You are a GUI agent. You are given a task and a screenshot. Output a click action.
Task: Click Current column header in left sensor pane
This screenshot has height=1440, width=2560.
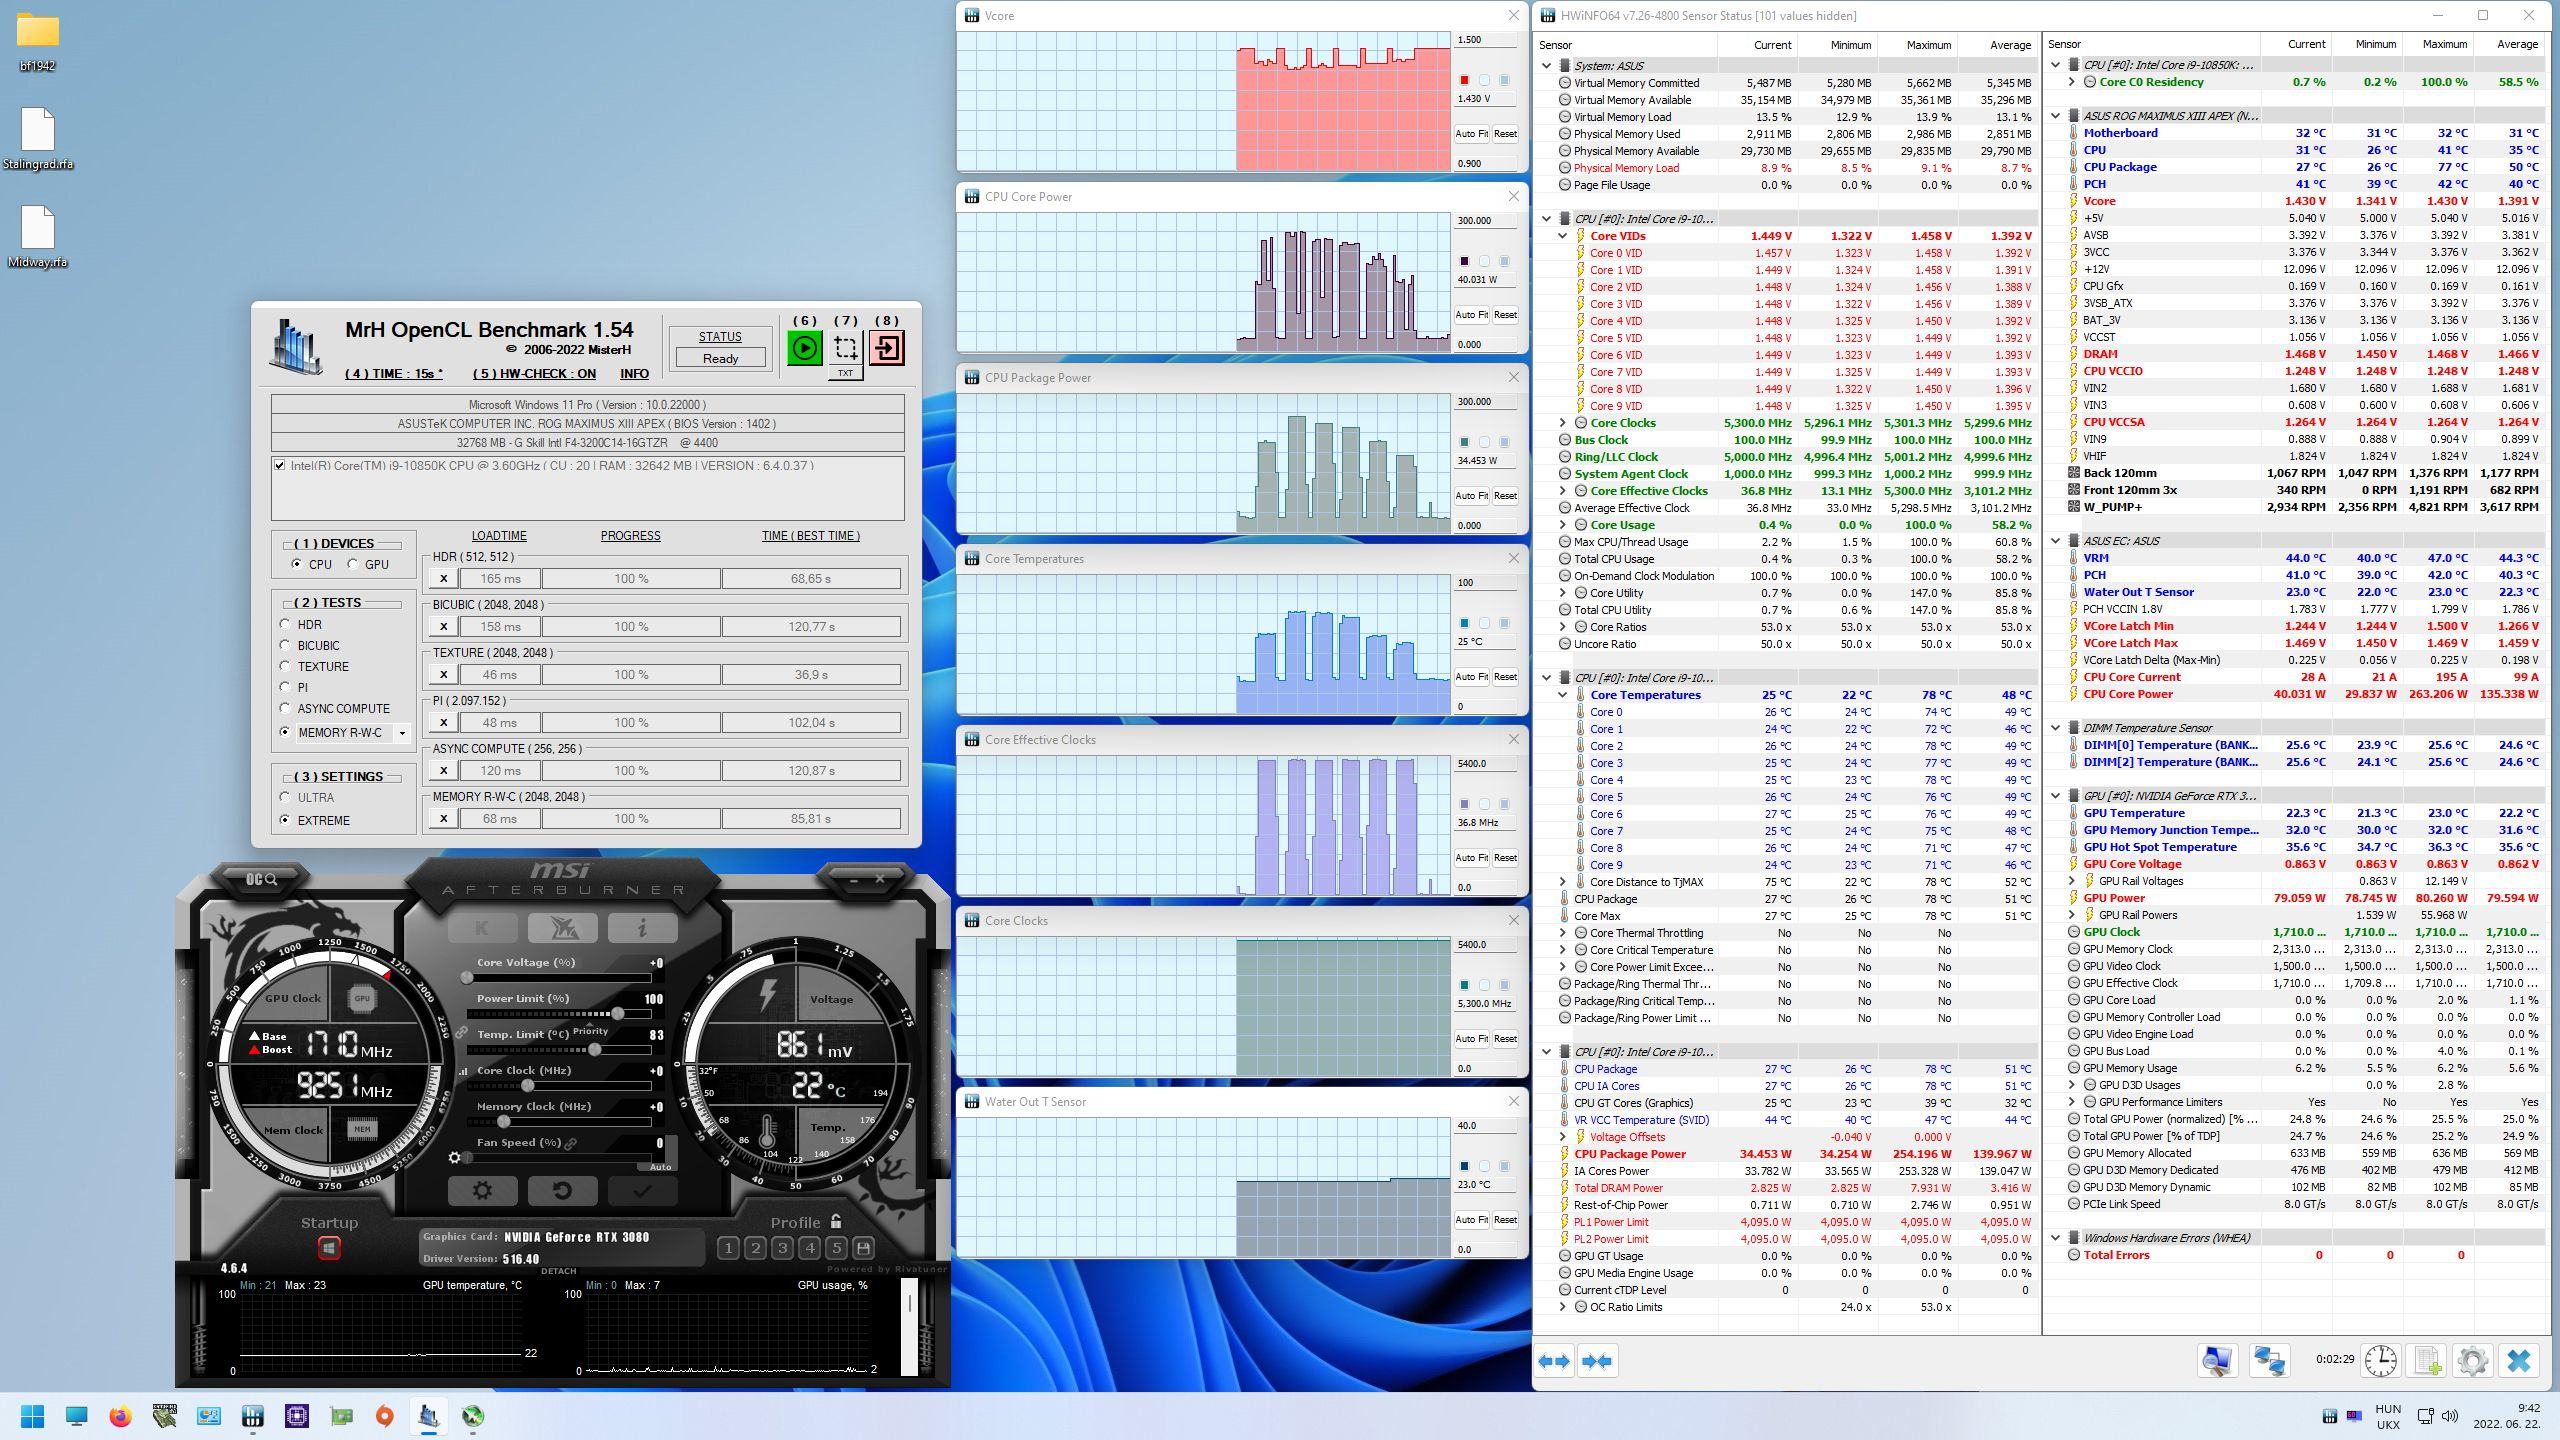point(1772,45)
